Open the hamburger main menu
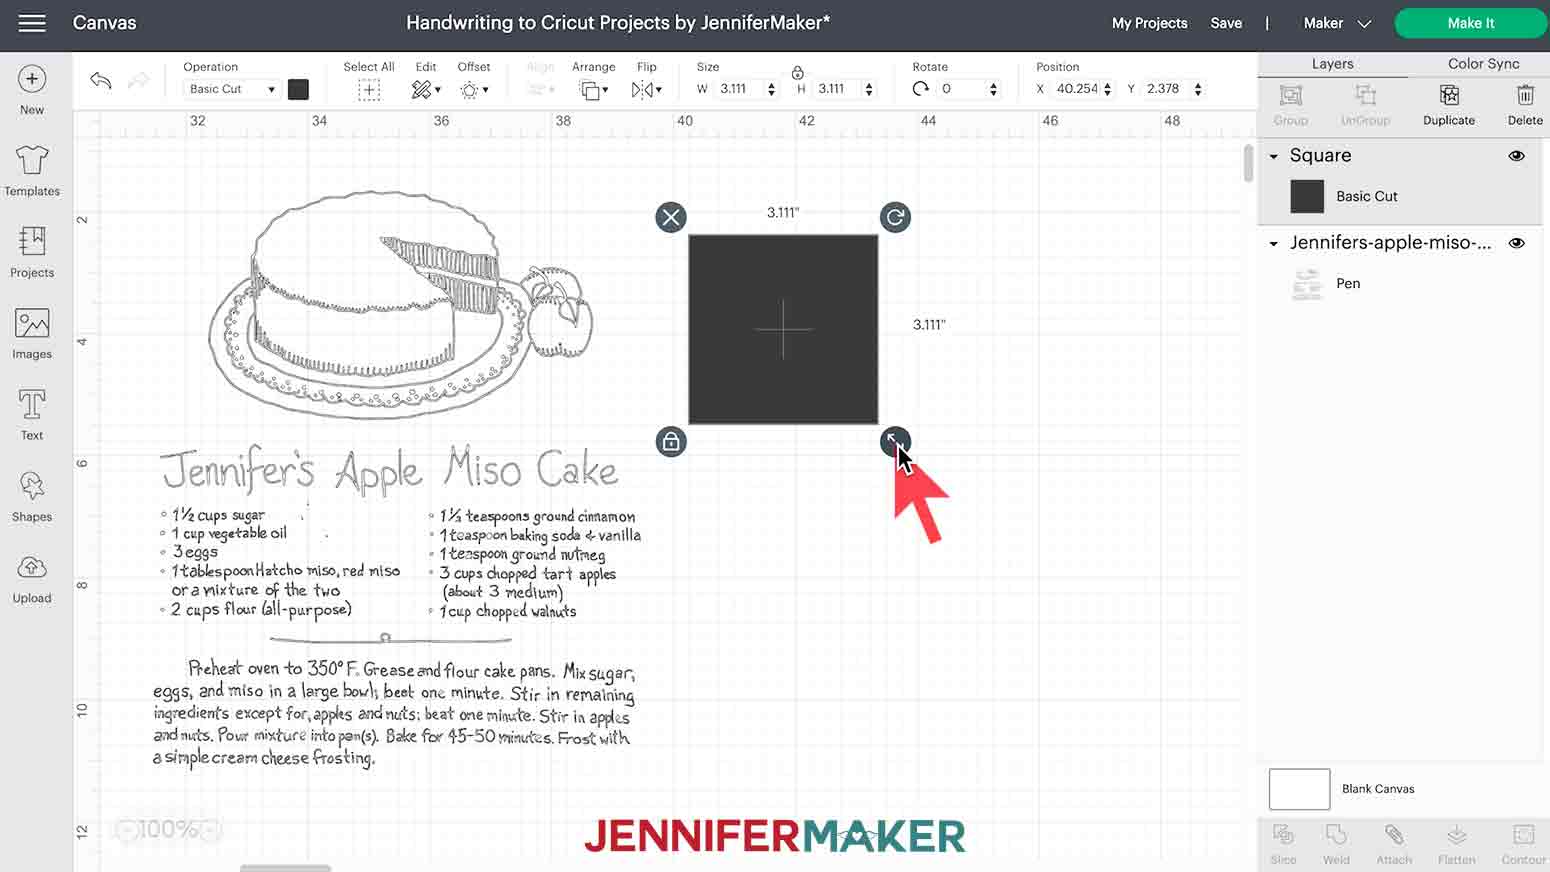Screen dimensions: 1550x872 pyautogui.click(x=32, y=22)
